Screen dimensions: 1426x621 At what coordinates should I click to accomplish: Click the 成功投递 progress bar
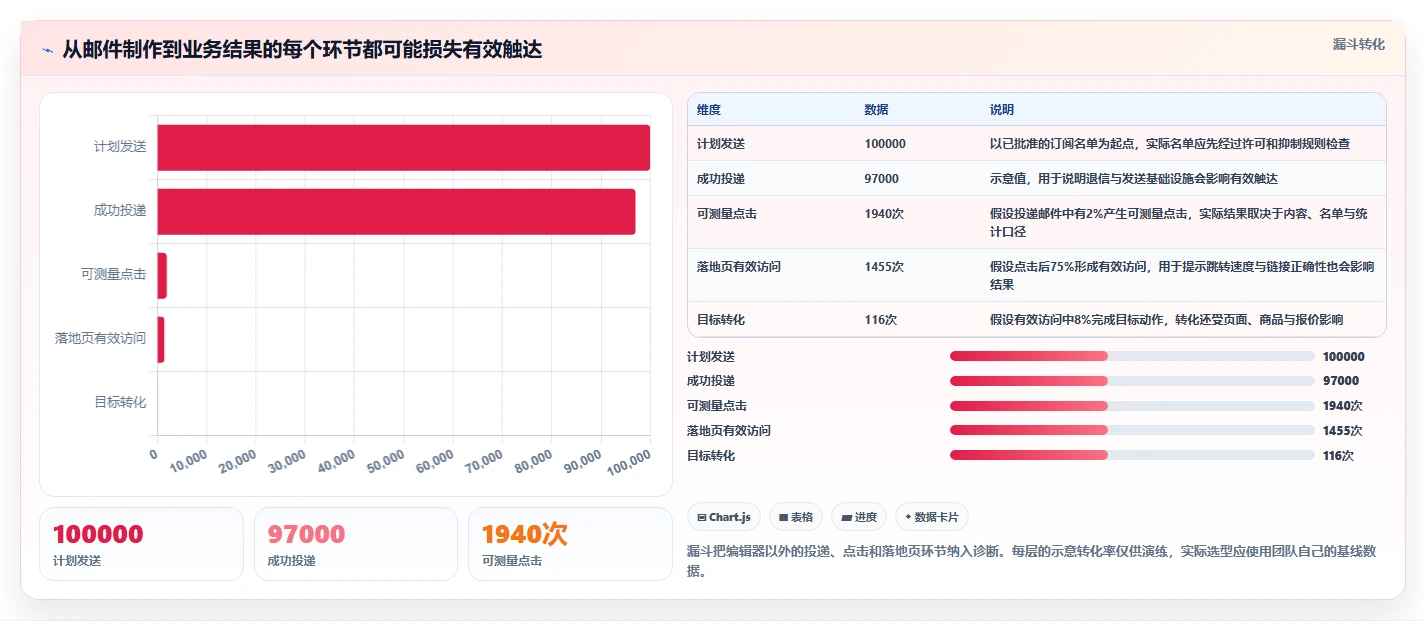[x=1132, y=381]
